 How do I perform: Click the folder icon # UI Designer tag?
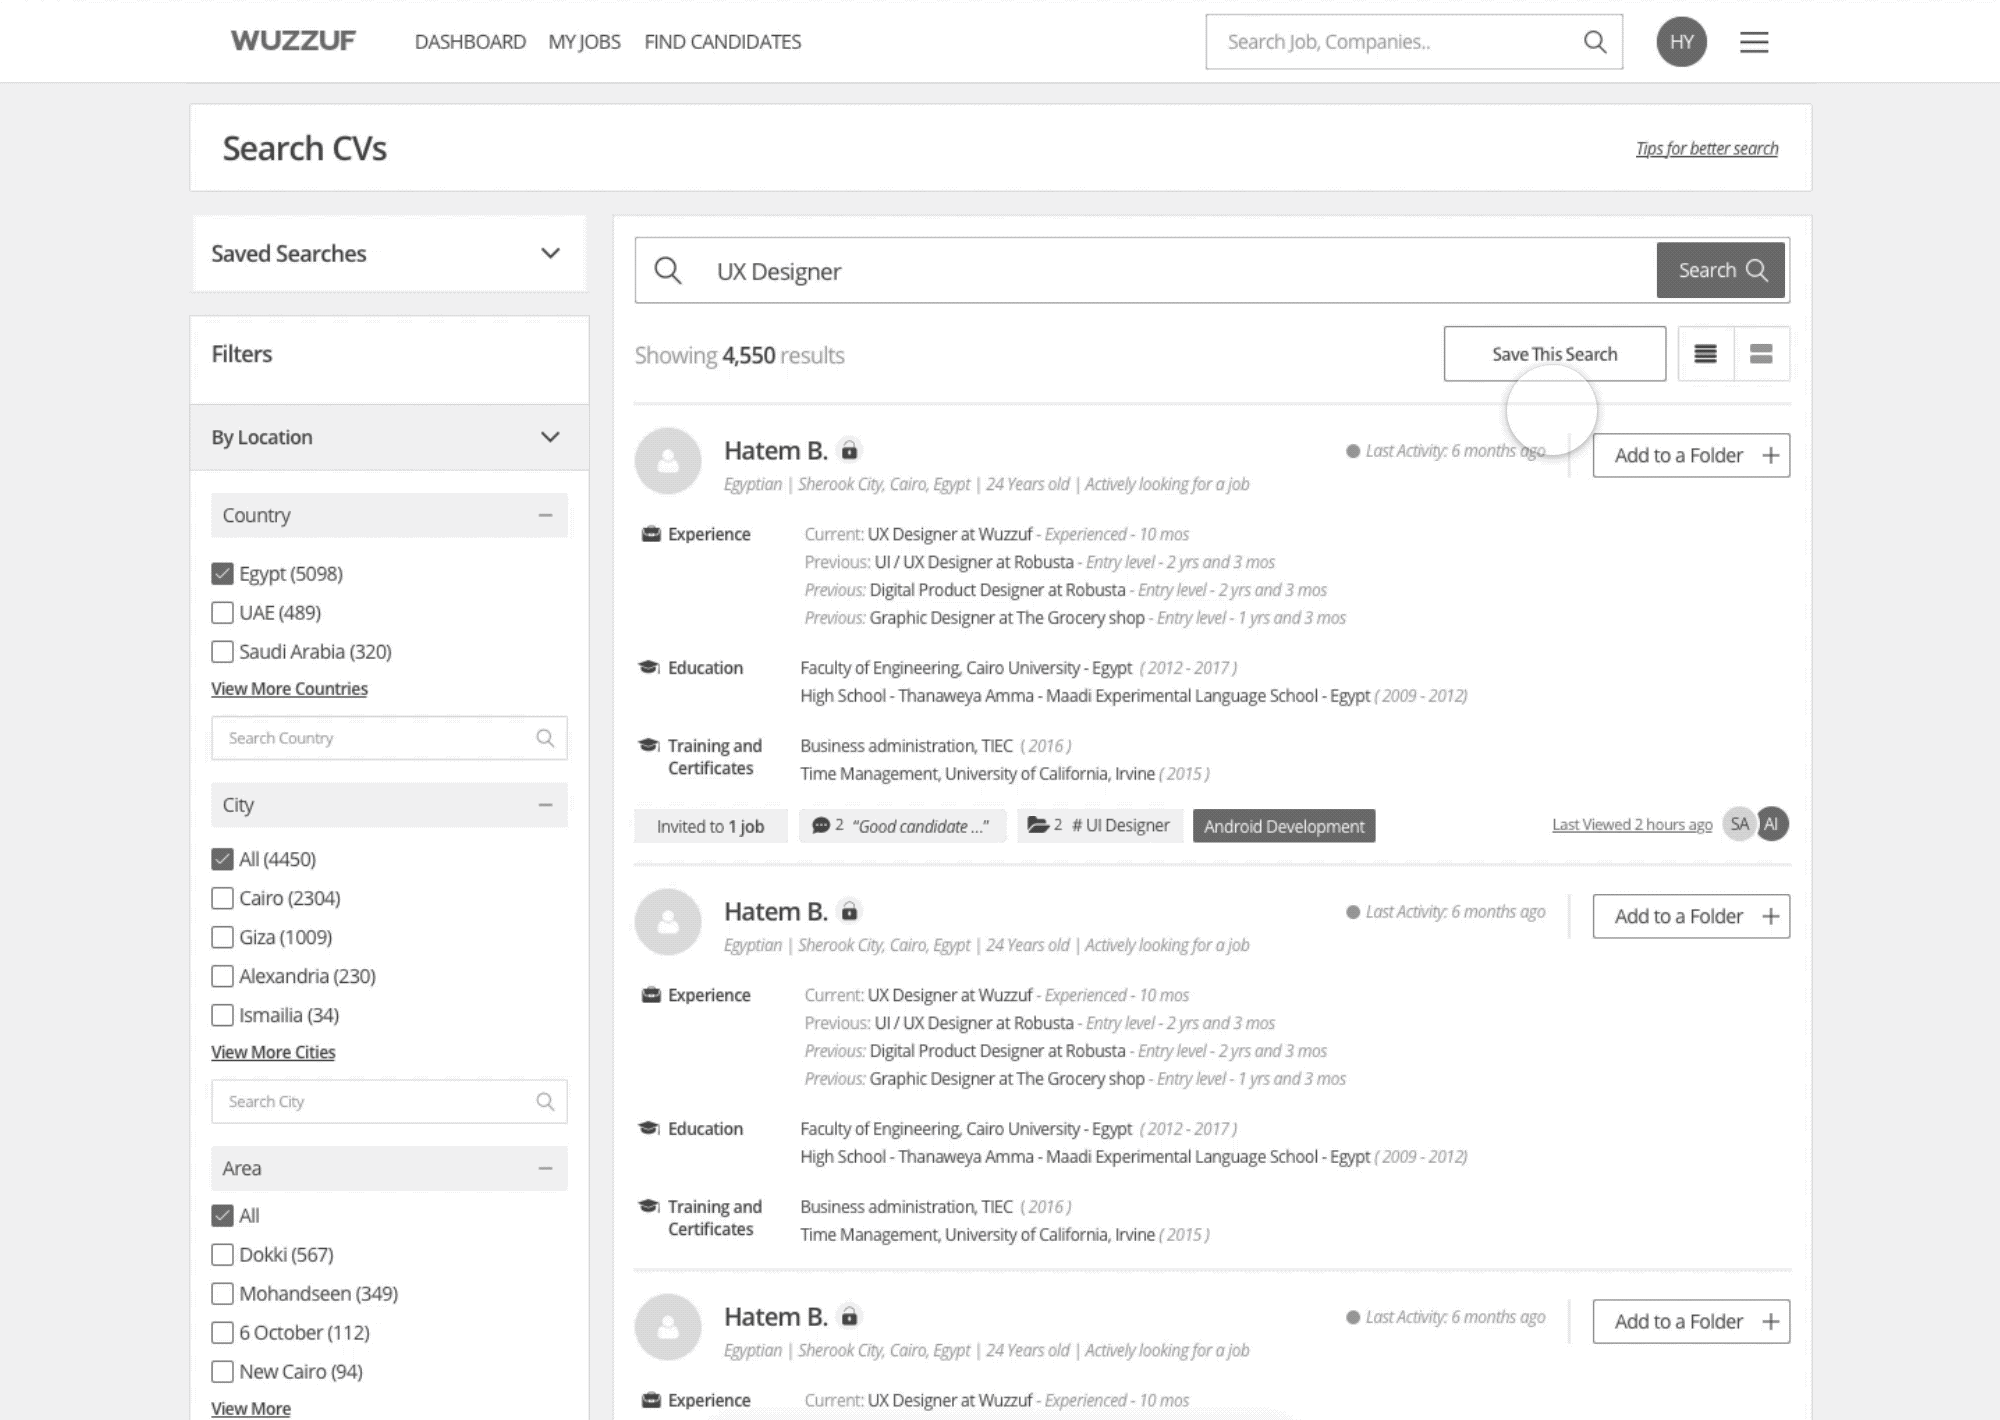point(1099,826)
